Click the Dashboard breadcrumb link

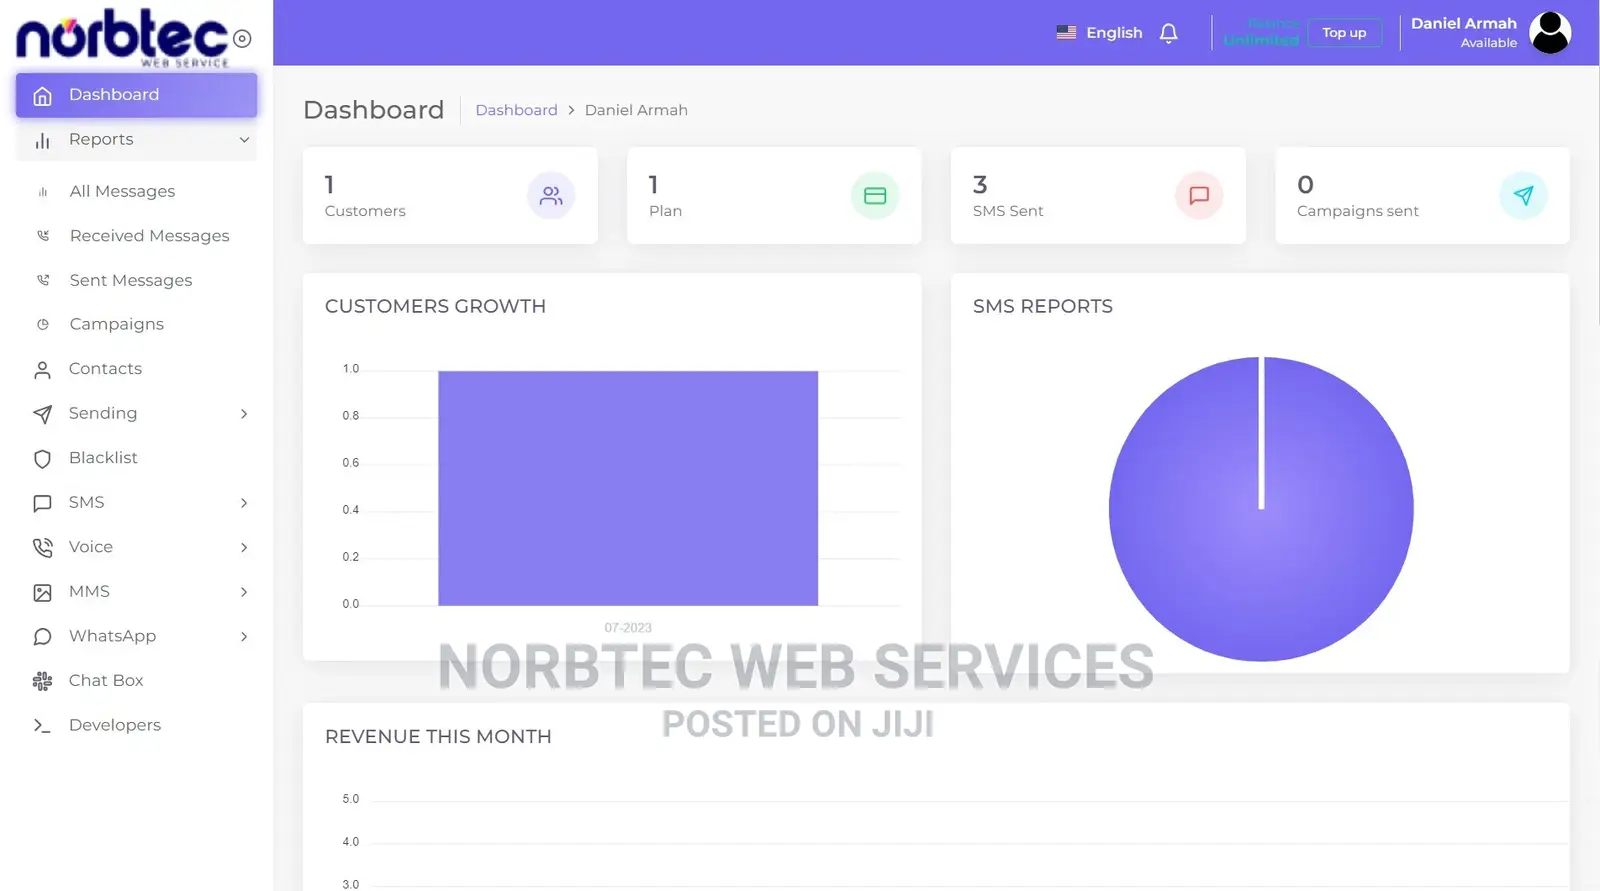point(516,110)
